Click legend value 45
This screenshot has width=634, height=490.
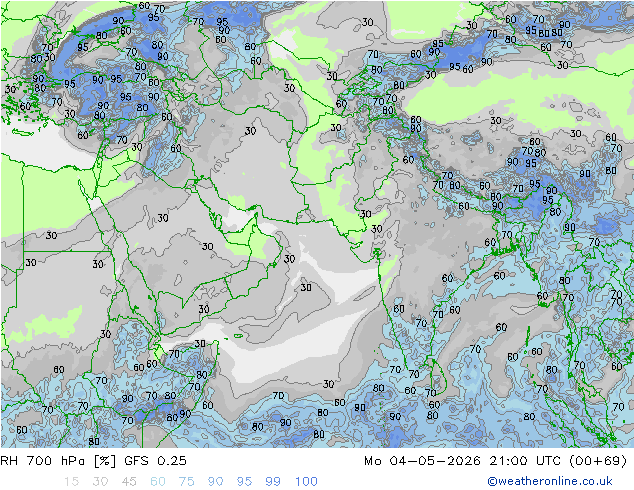[129, 482]
